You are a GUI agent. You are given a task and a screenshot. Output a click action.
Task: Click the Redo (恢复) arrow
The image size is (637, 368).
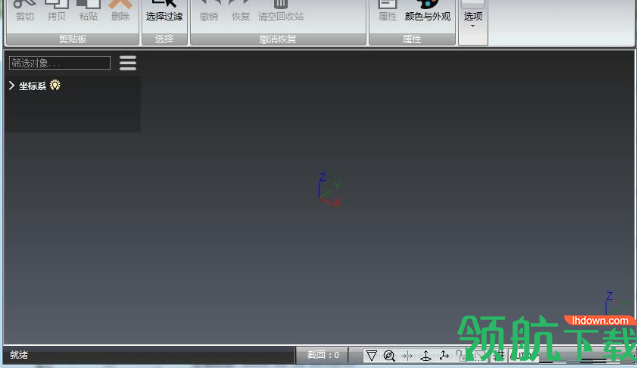[240, 11]
